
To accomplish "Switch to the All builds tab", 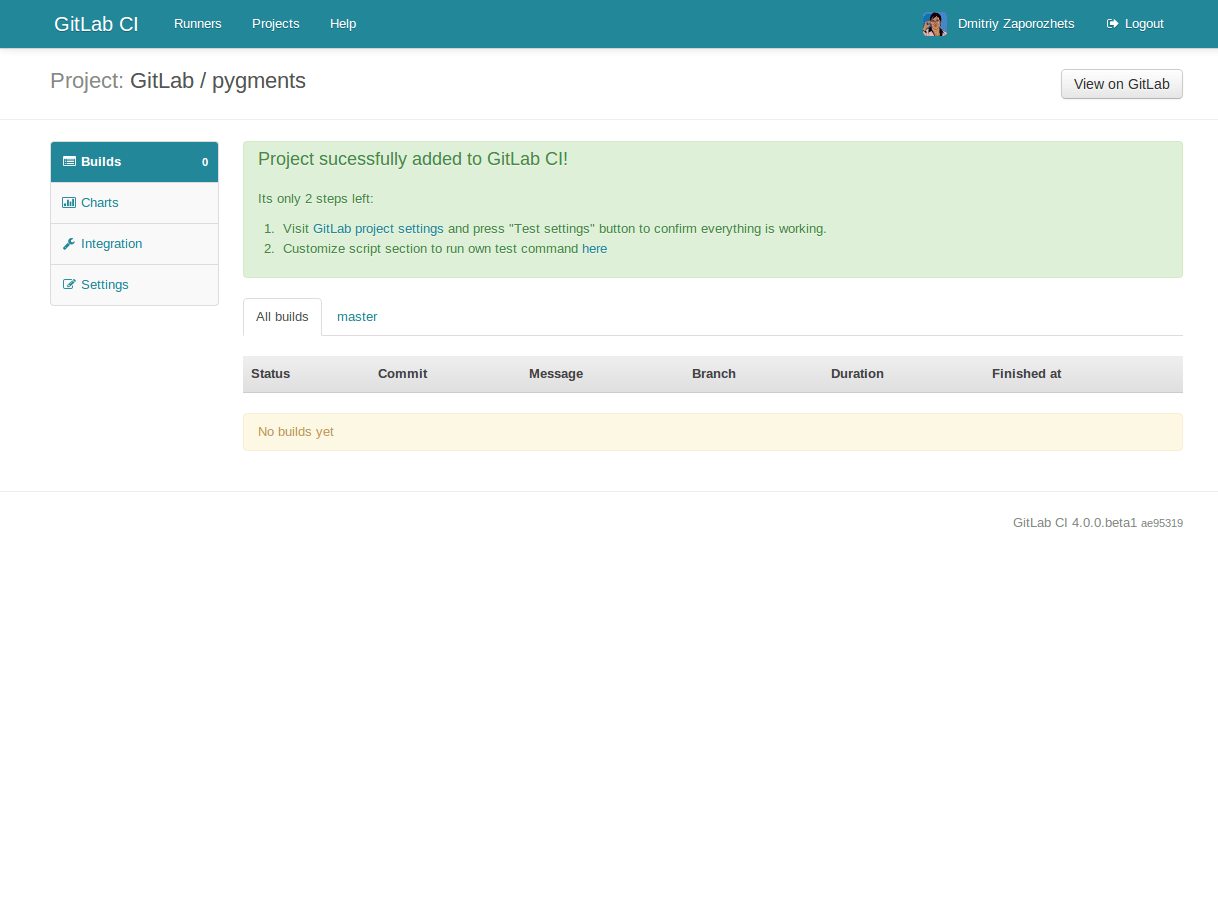I will pos(282,317).
